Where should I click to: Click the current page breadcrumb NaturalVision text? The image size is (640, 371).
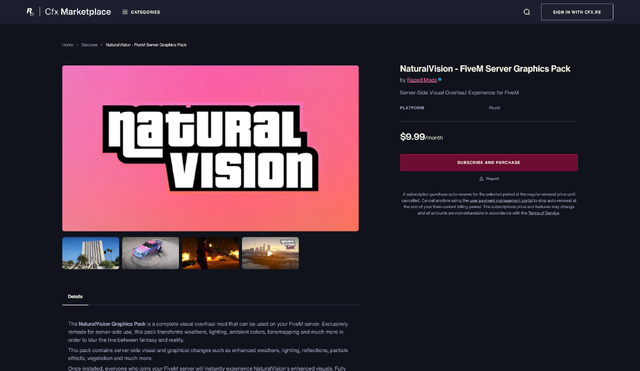tap(146, 45)
